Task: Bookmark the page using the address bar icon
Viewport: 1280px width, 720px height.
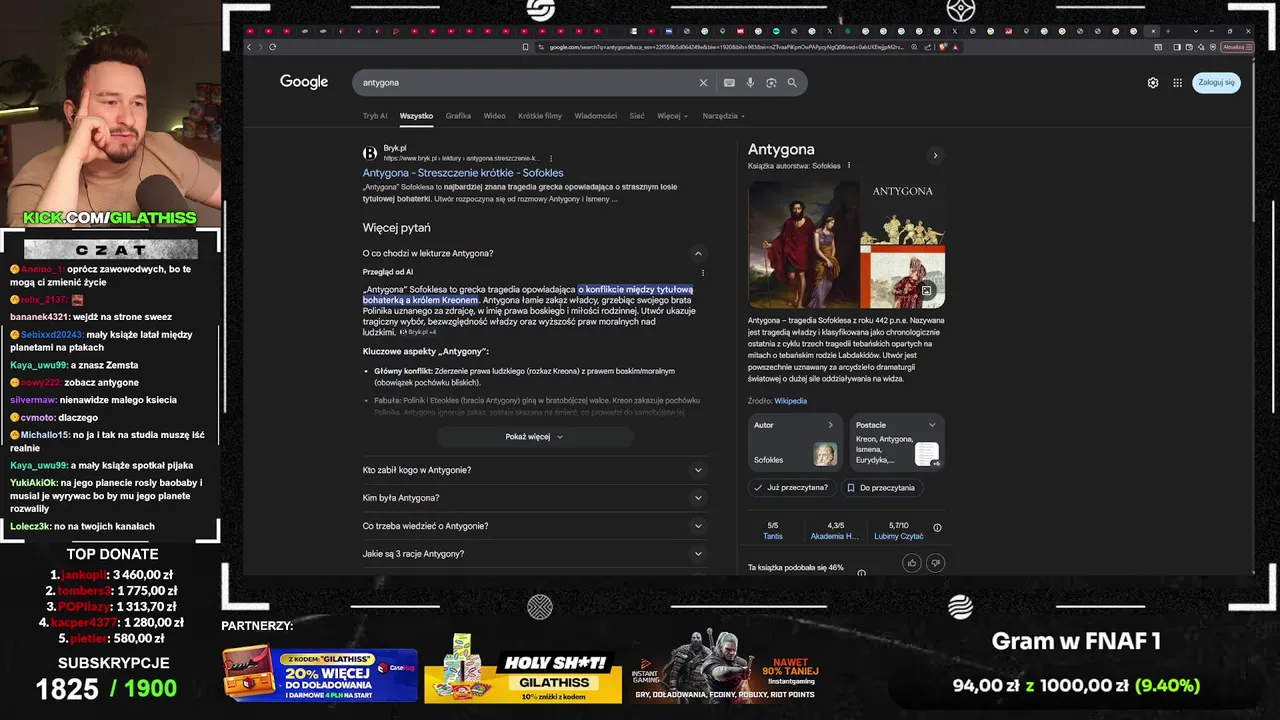Action: click(x=526, y=47)
